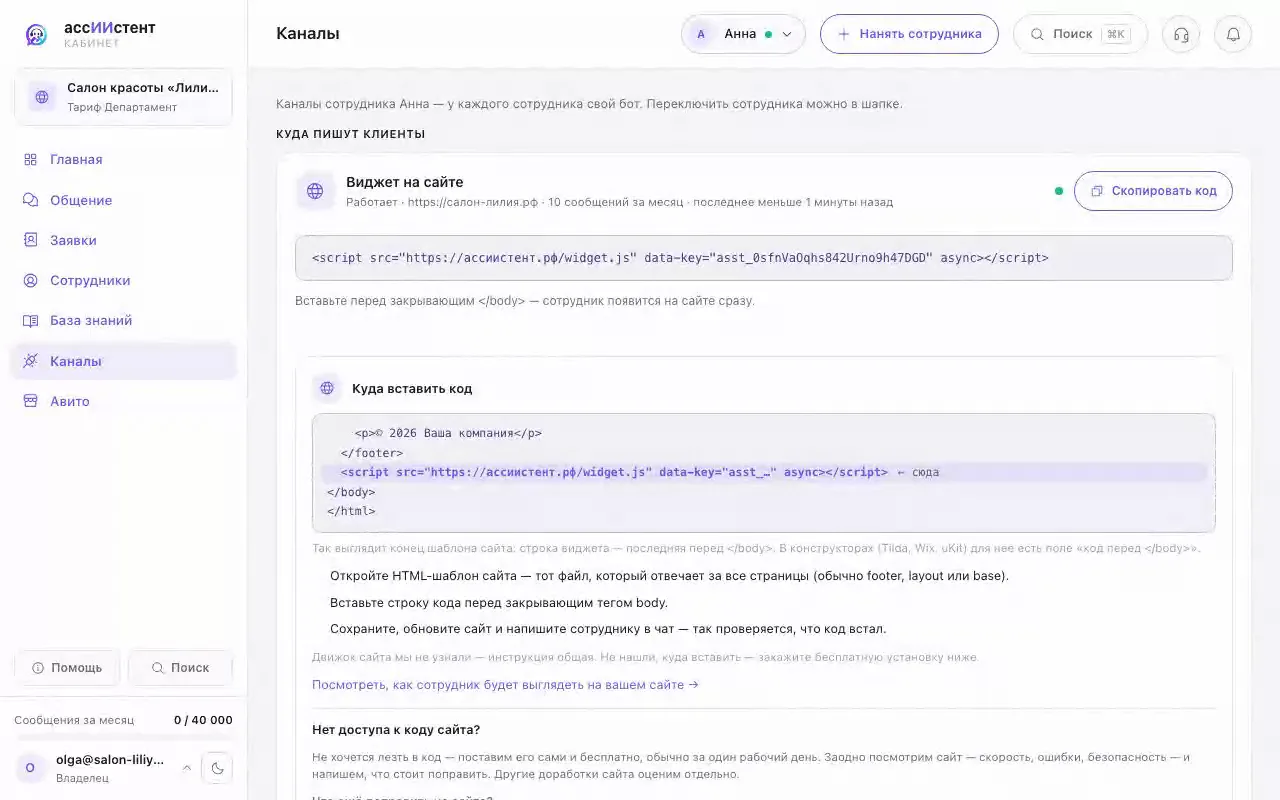This screenshot has width=1280, height=800.
Task: Click the headset support icon
Action: click(x=1181, y=34)
